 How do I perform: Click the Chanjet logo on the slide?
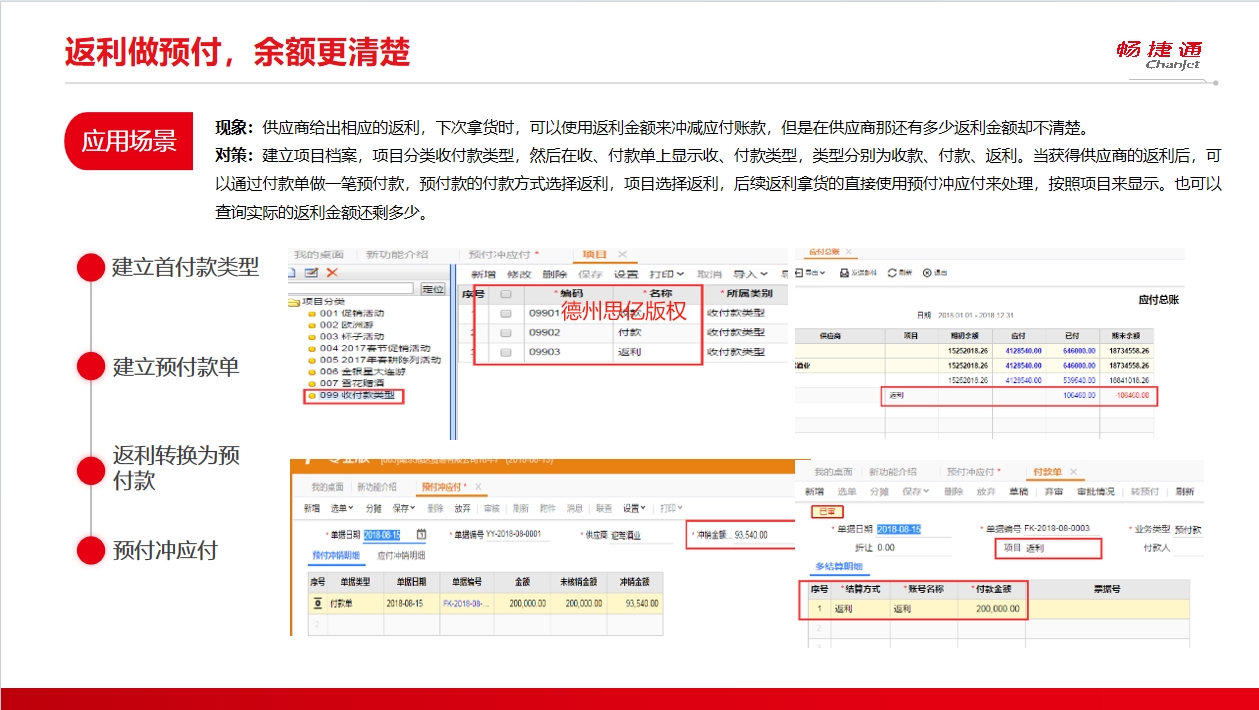[1159, 56]
